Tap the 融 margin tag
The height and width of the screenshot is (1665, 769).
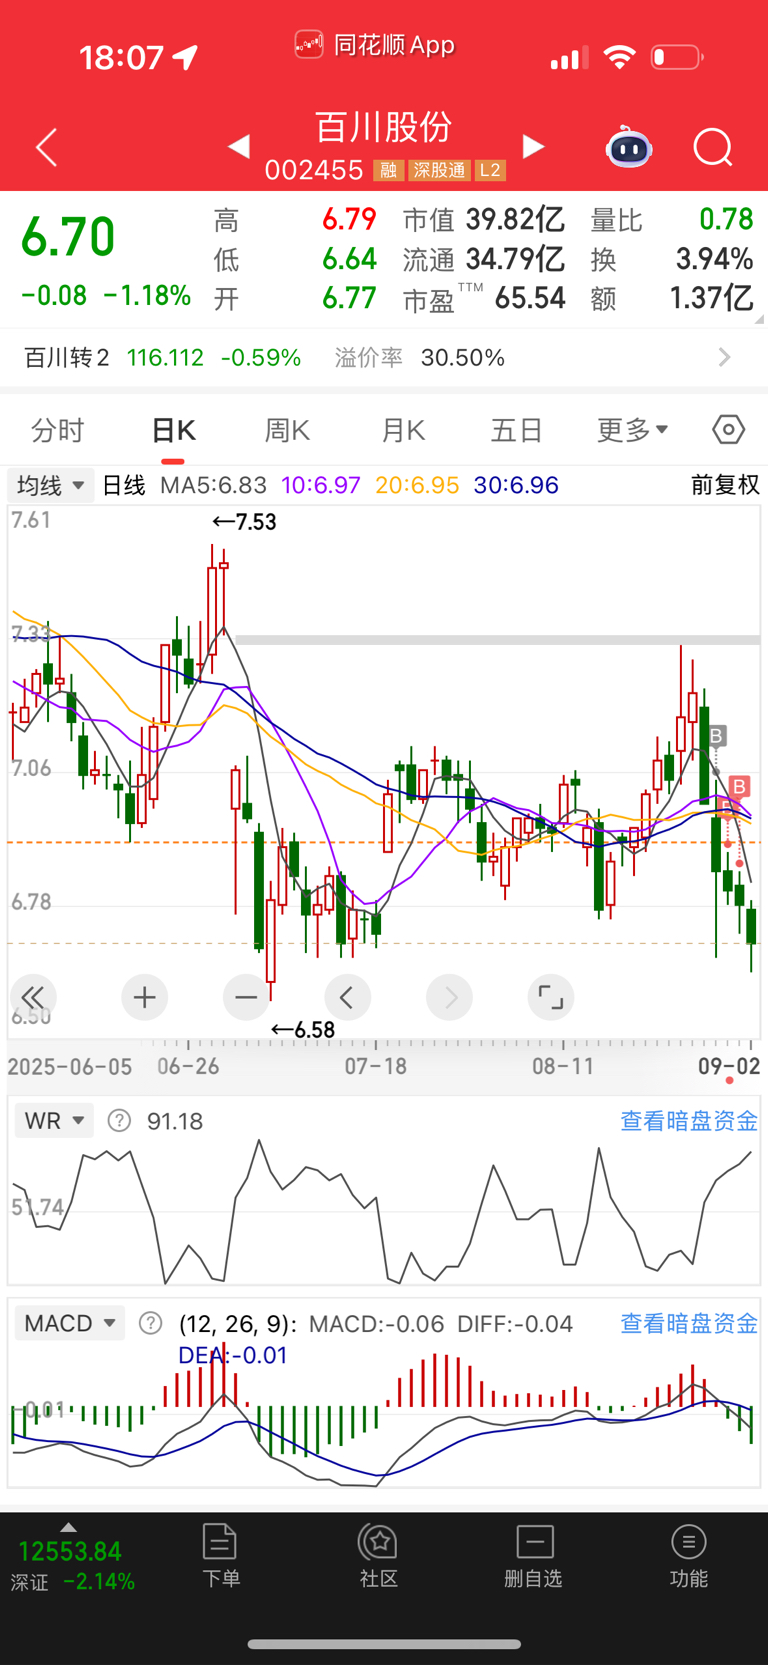click(x=388, y=171)
